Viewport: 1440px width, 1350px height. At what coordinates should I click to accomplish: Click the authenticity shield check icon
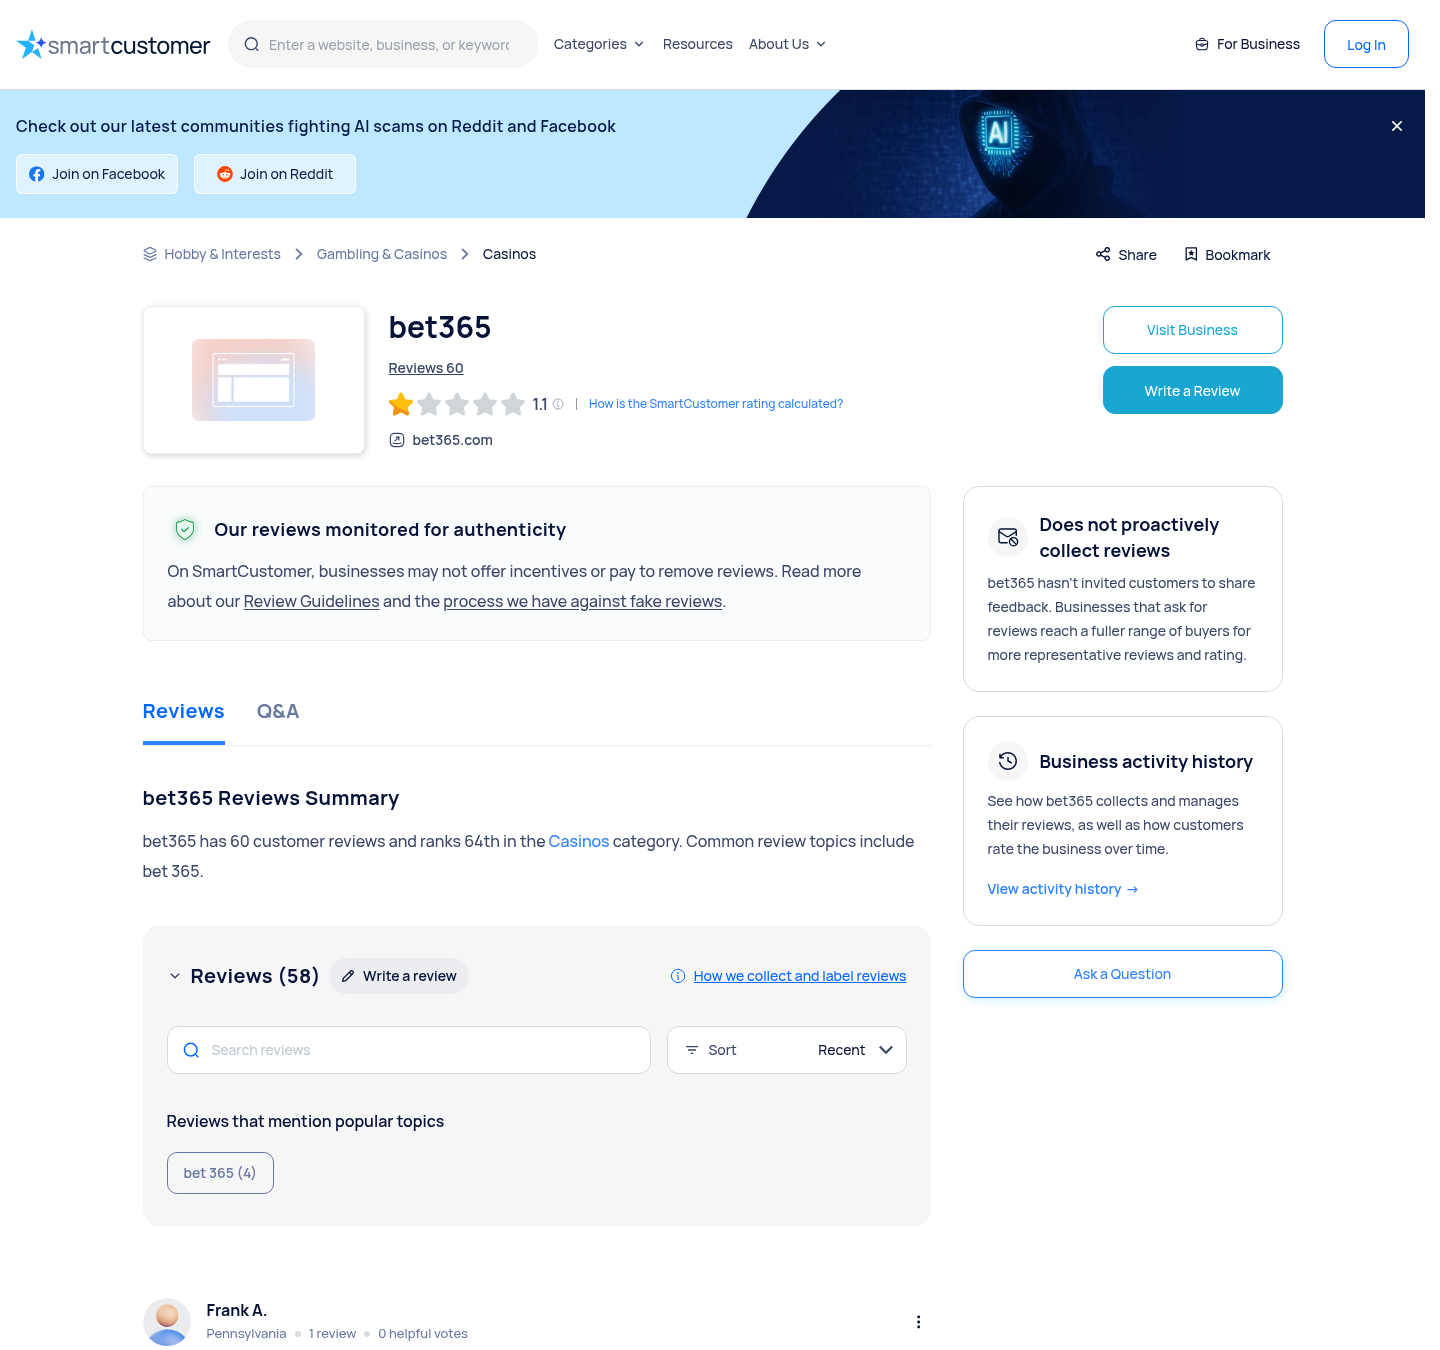(x=185, y=529)
